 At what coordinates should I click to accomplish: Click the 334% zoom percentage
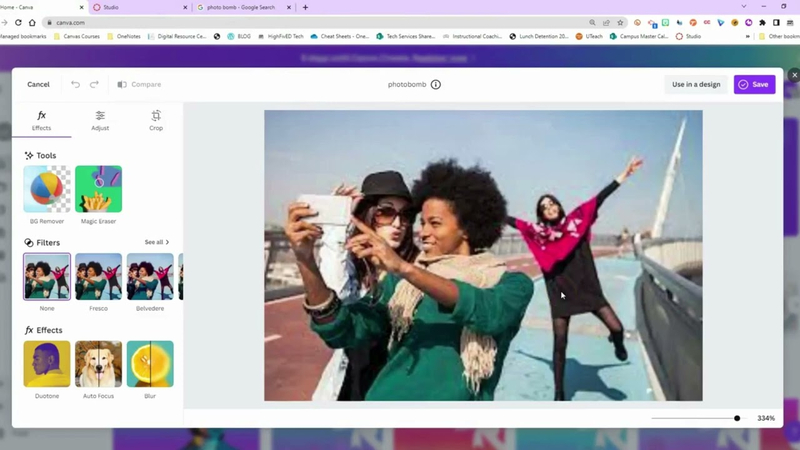(x=766, y=418)
